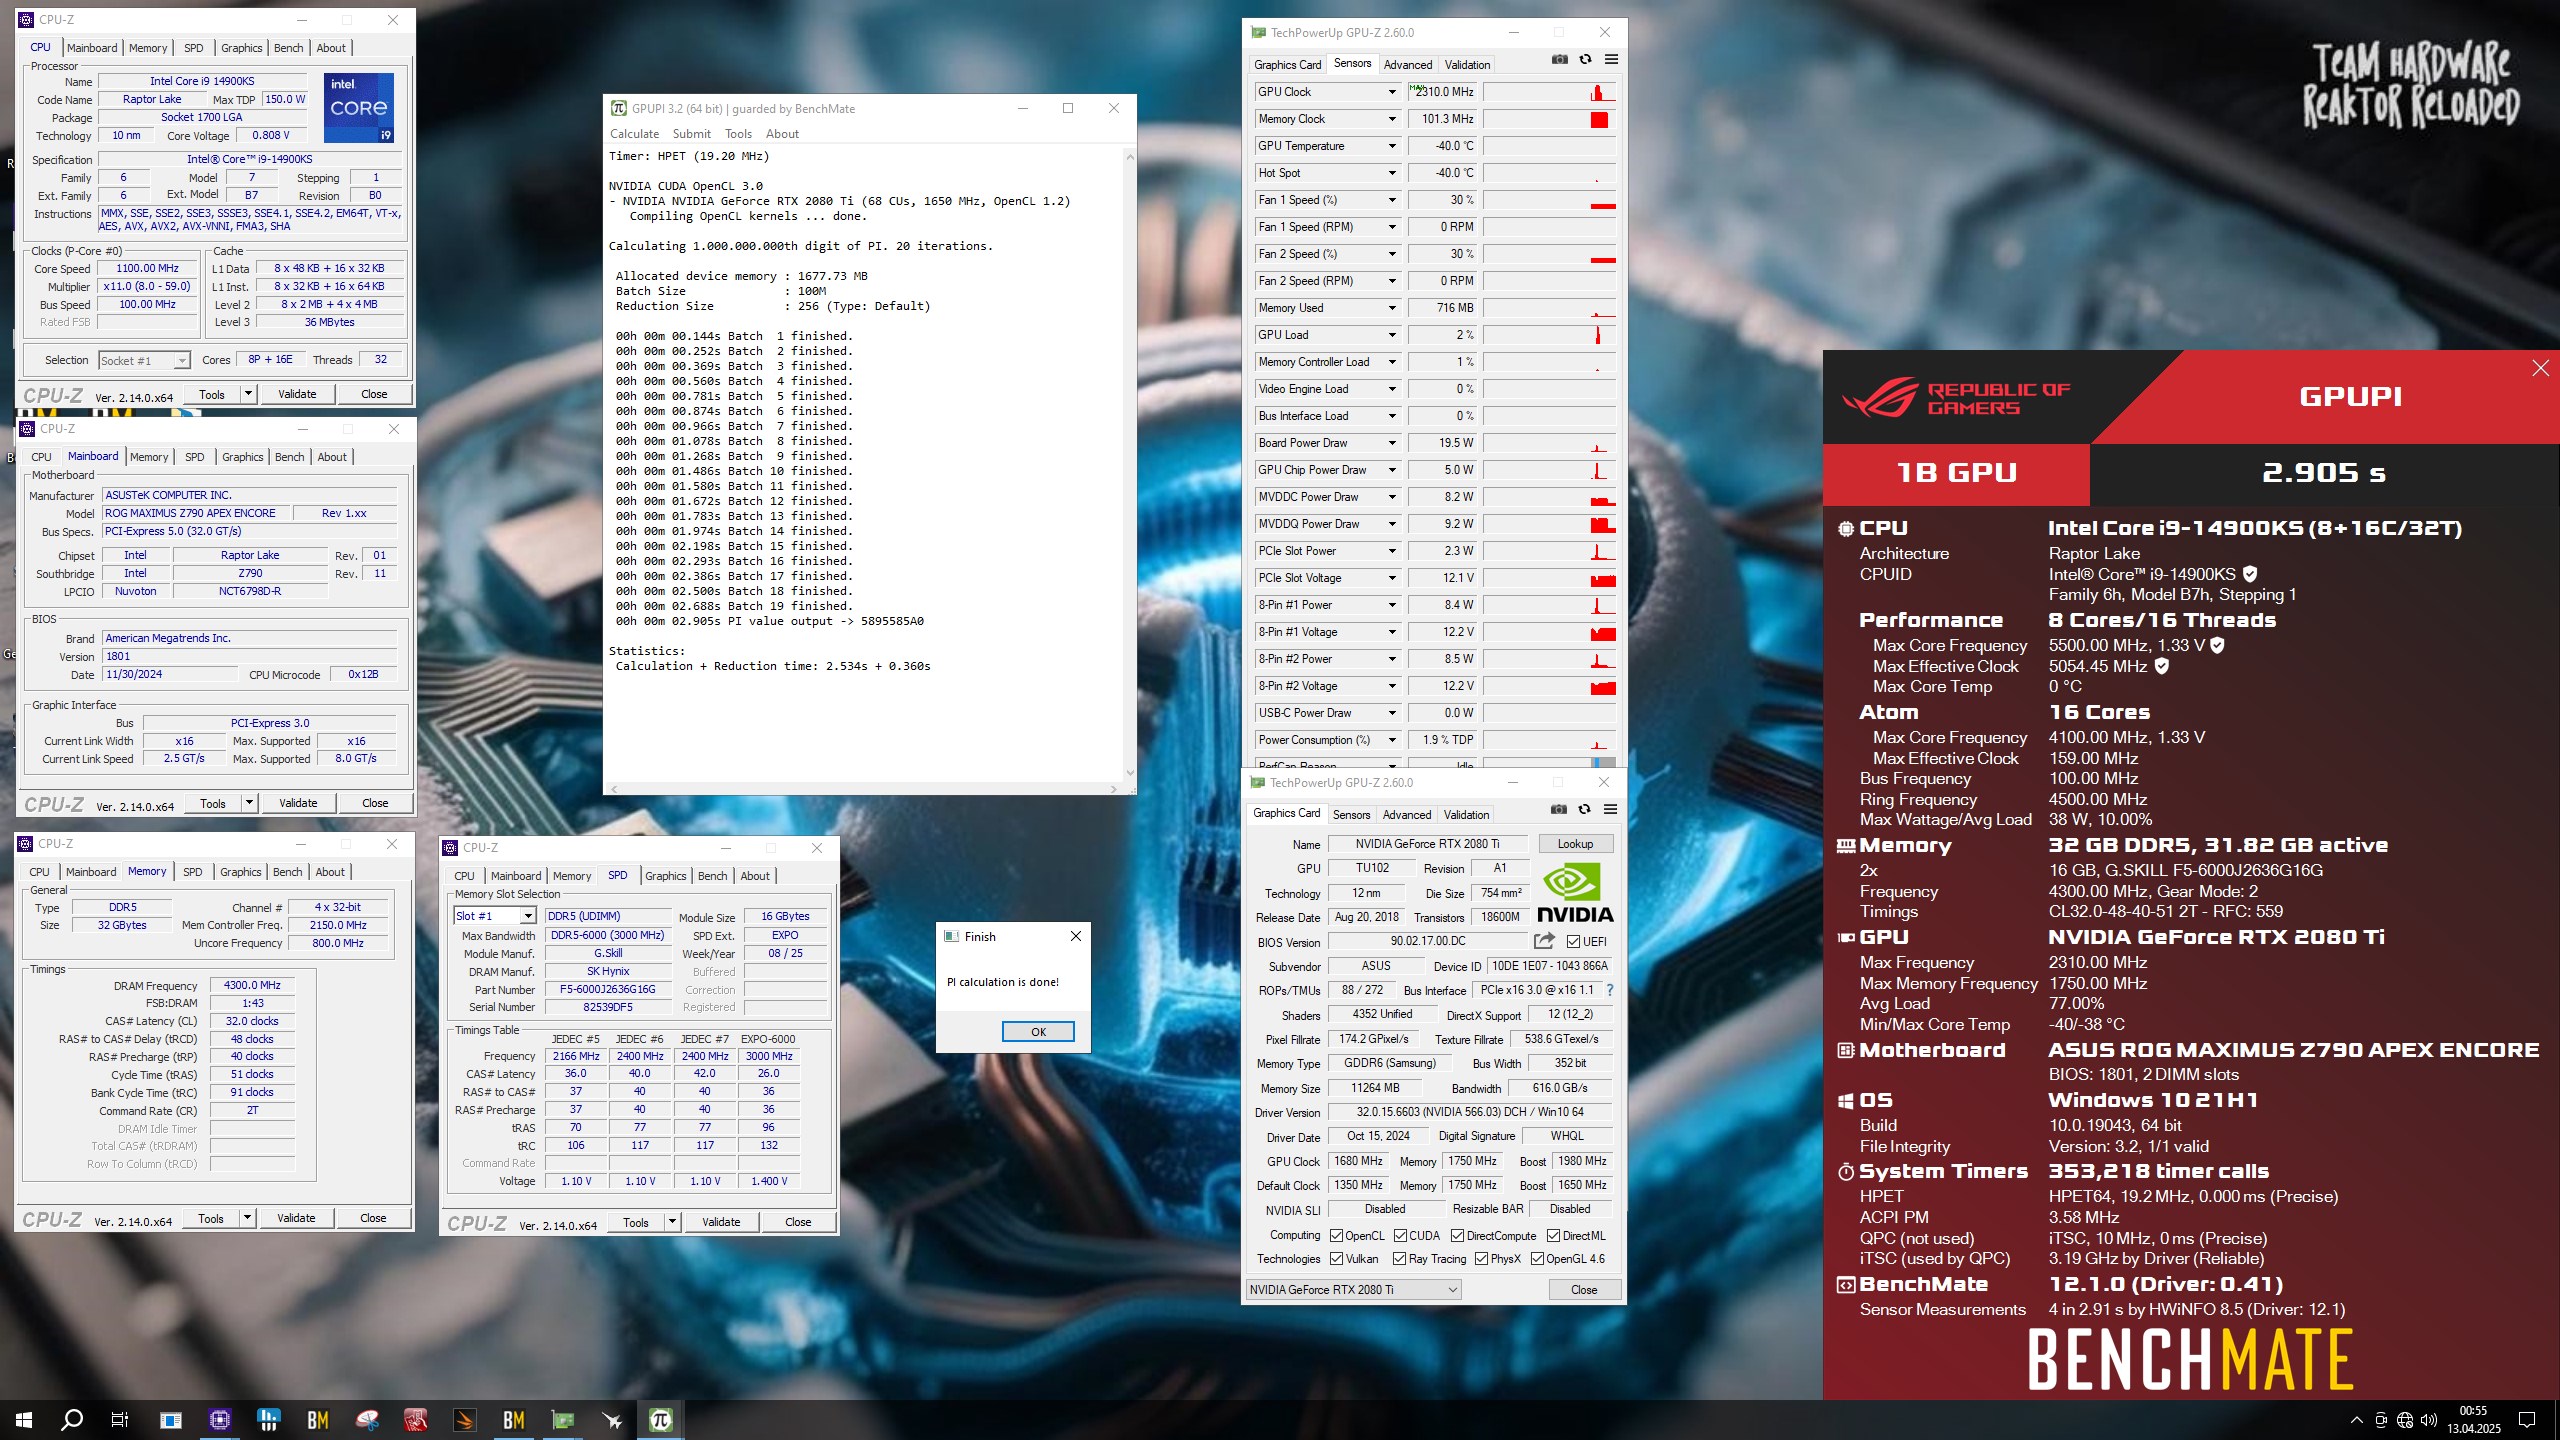Screen dimensions: 2560x1440
Task: Toggle the UEFI checkbox in GPU-Z
Action: point(1573,942)
